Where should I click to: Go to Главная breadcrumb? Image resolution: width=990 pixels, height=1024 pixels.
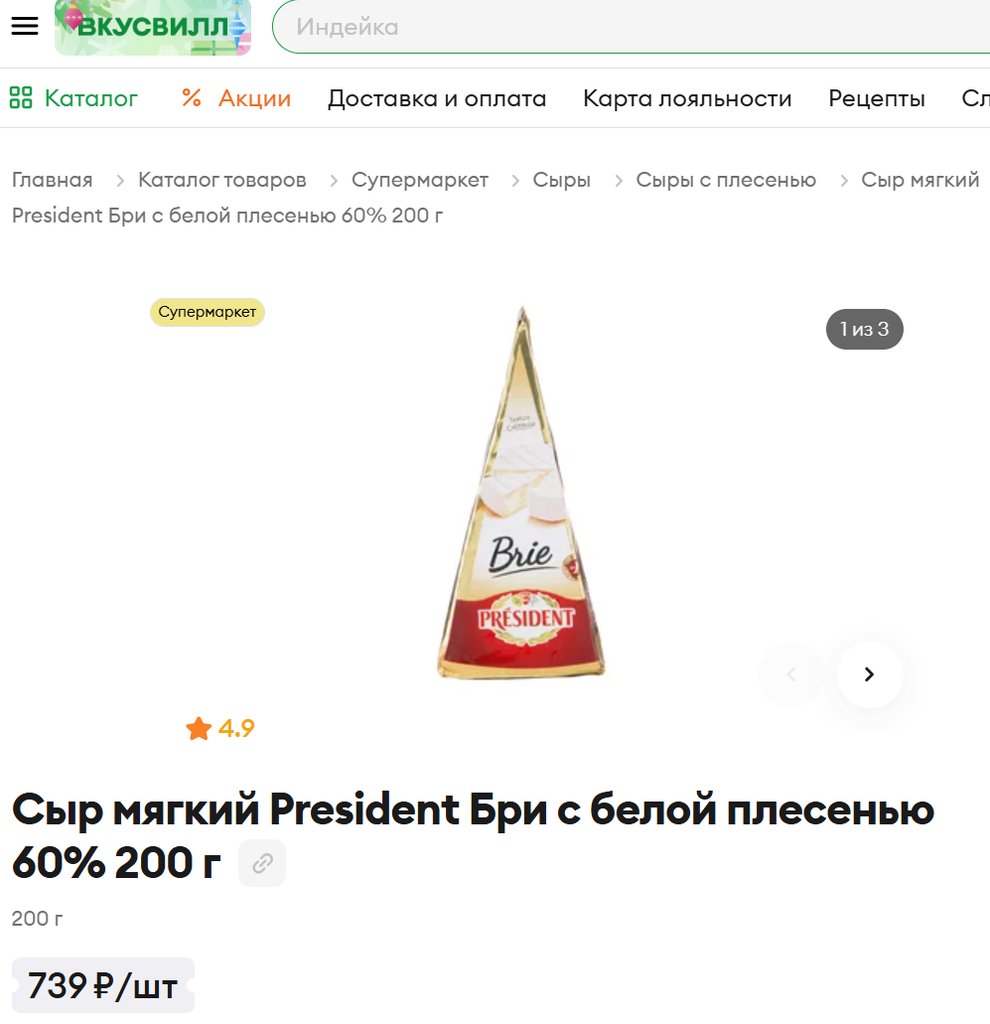coord(52,180)
